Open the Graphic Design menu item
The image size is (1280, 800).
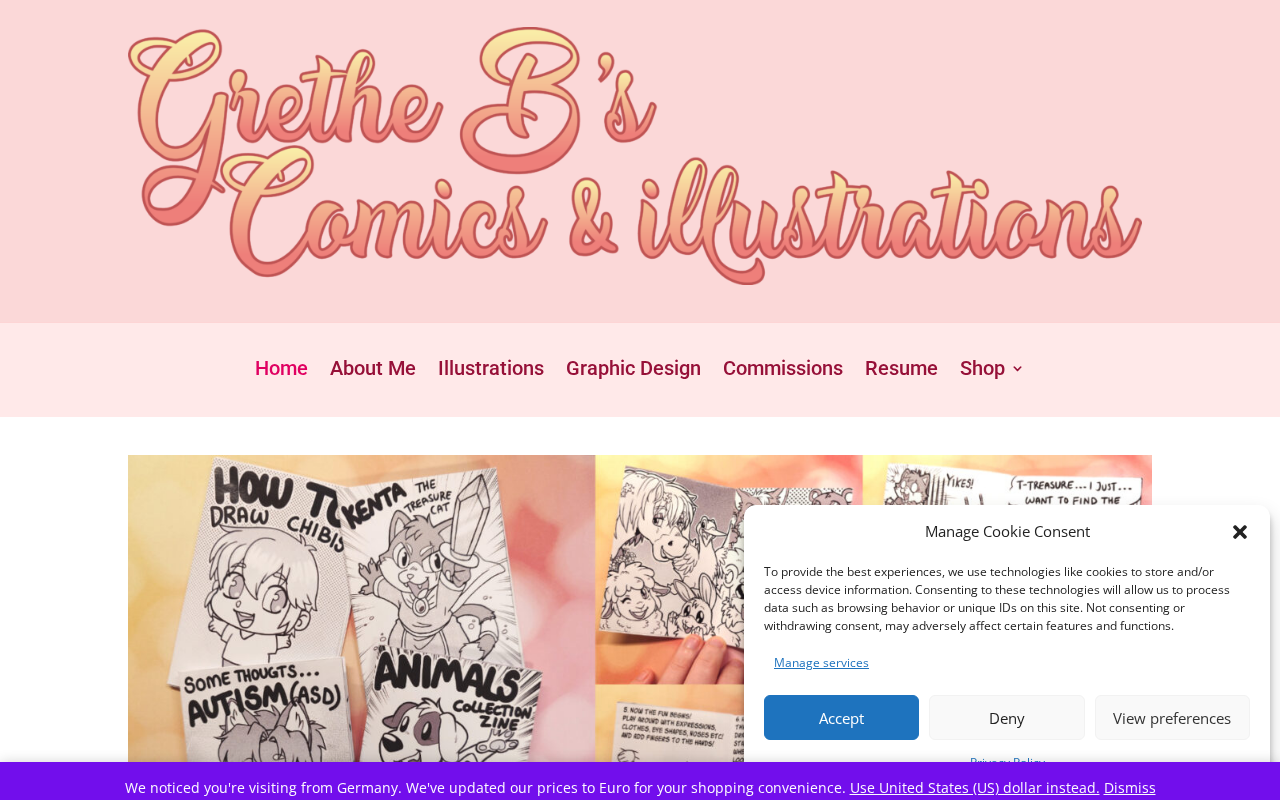(633, 368)
